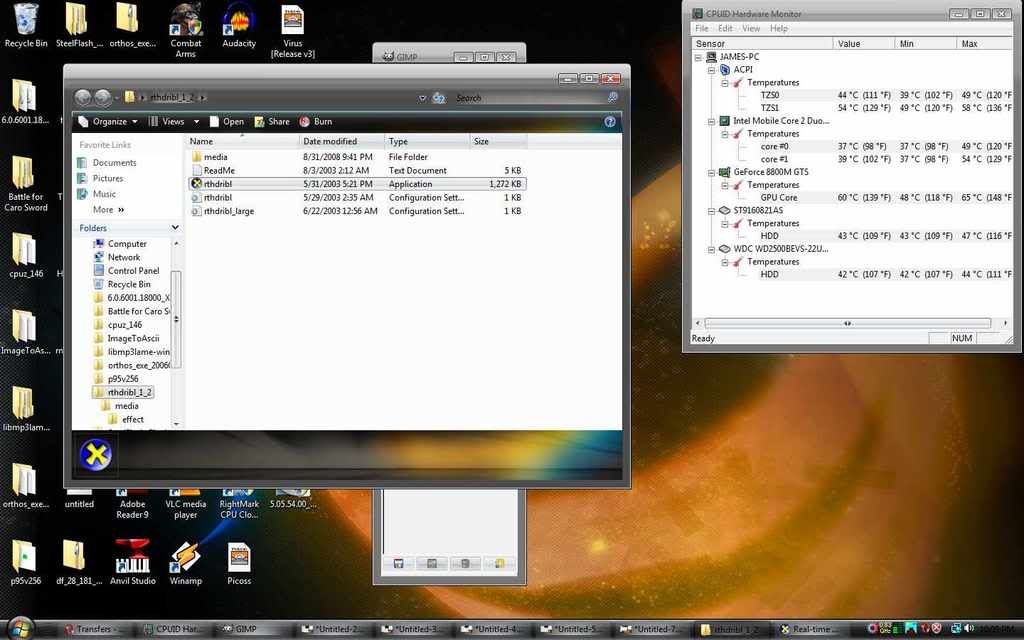The width and height of the screenshot is (1024, 640).
Task: Collapse the Folders pane chevron
Action: pos(175,227)
